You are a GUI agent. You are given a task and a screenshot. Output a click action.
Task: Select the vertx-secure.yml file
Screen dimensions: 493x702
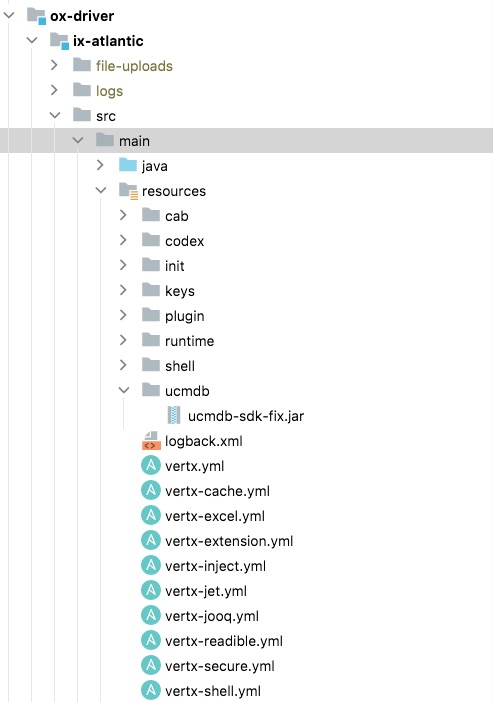[219, 666]
